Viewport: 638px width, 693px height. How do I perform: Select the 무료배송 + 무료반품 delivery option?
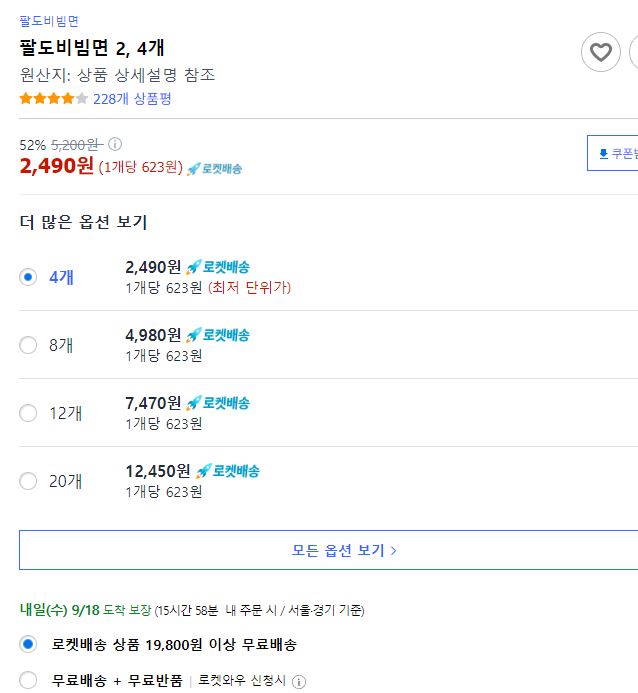[28, 680]
